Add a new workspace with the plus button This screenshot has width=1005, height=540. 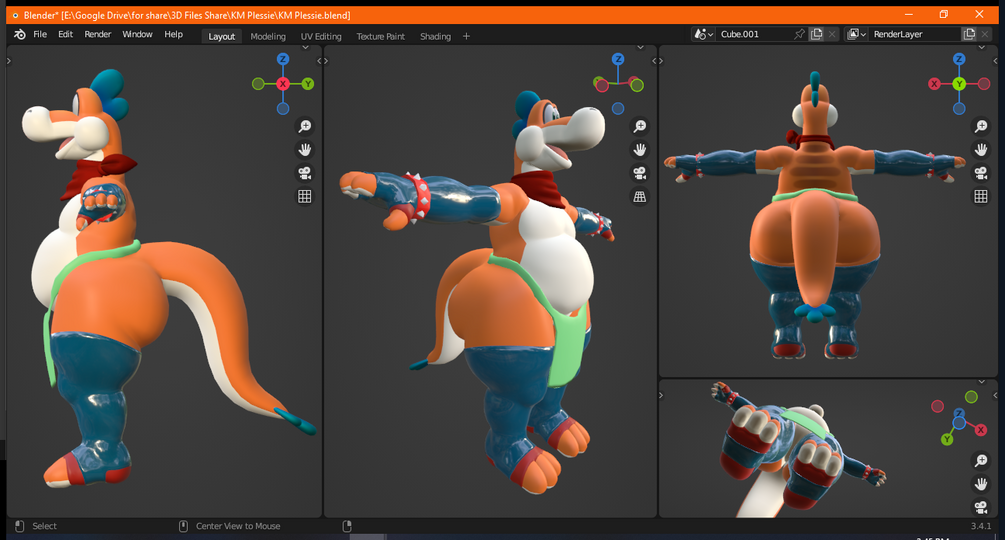point(466,37)
